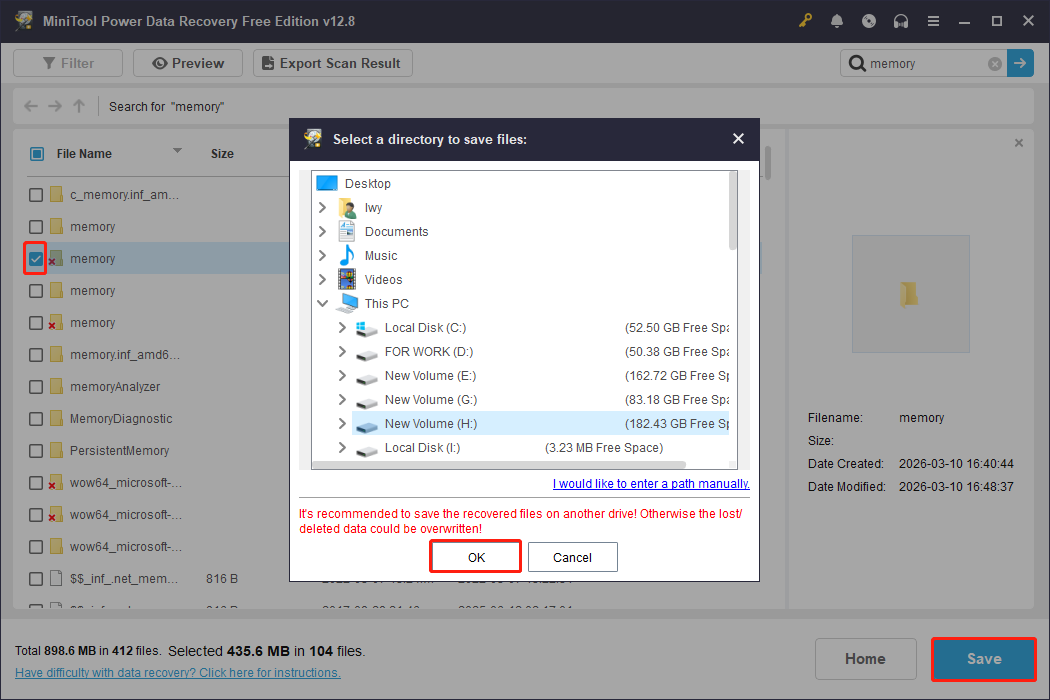The image size is (1050, 700).
Task: Click the key icon to register license
Action: tap(805, 20)
